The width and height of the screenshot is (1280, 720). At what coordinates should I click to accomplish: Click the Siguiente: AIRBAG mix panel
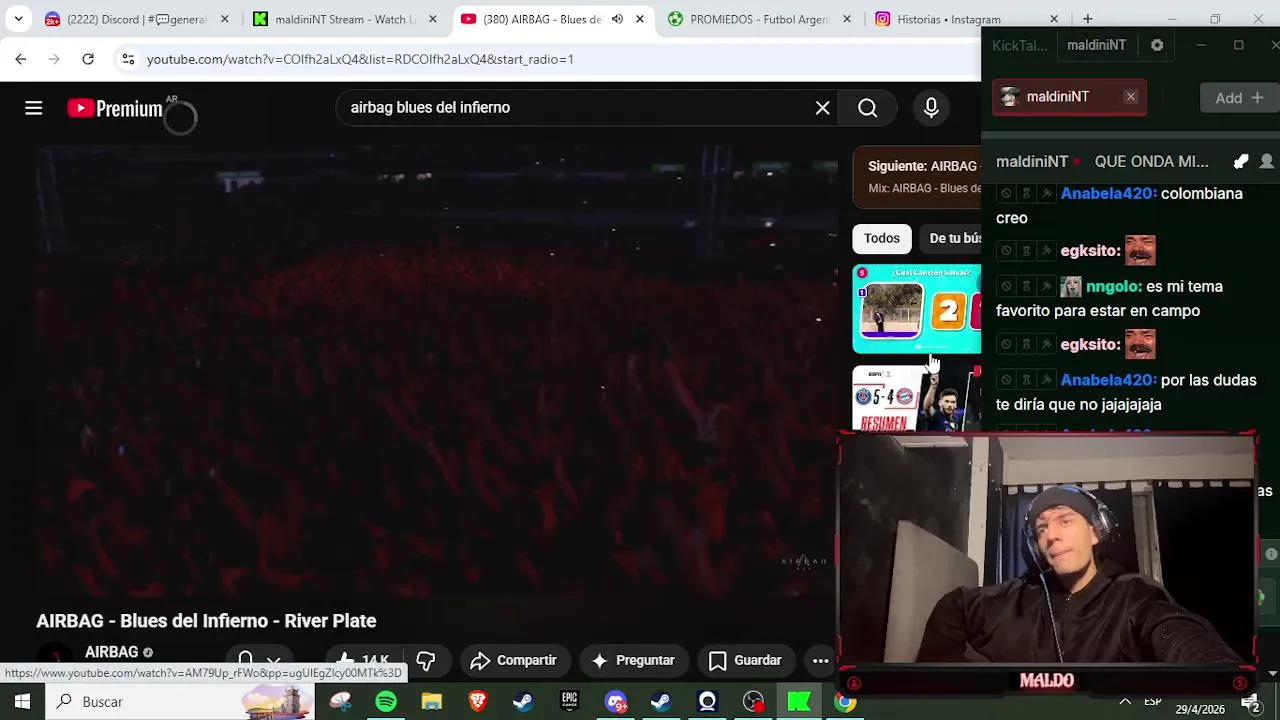pyautogui.click(x=916, y=177)
